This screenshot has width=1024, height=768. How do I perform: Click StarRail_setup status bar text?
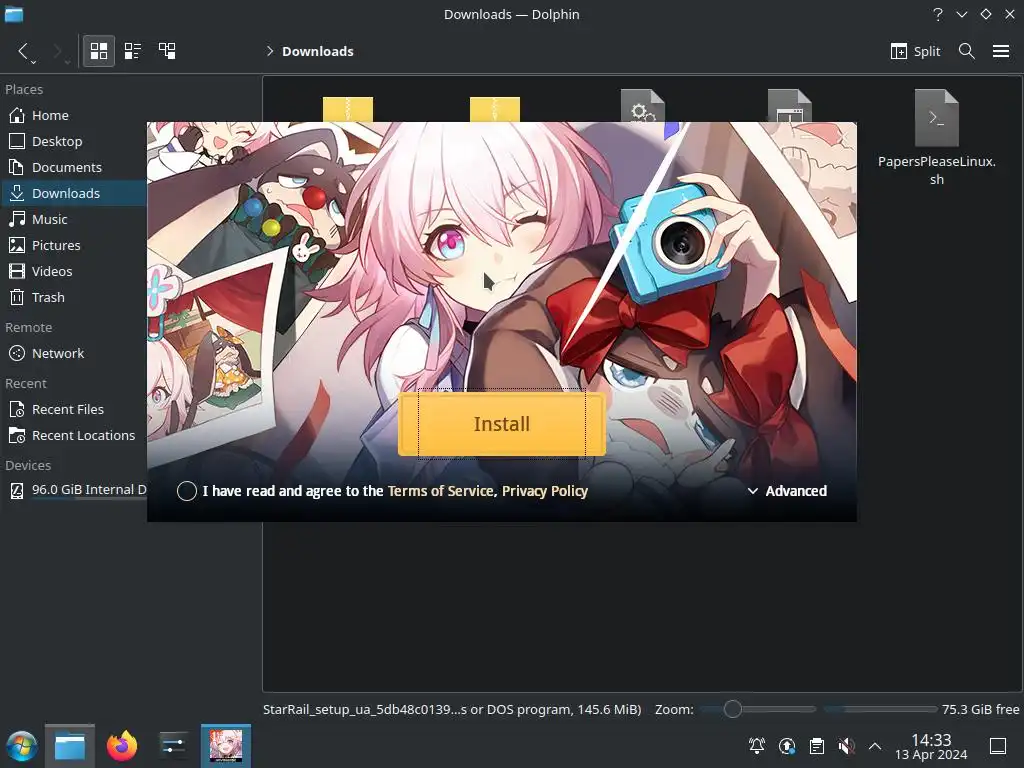coord(452,709)
